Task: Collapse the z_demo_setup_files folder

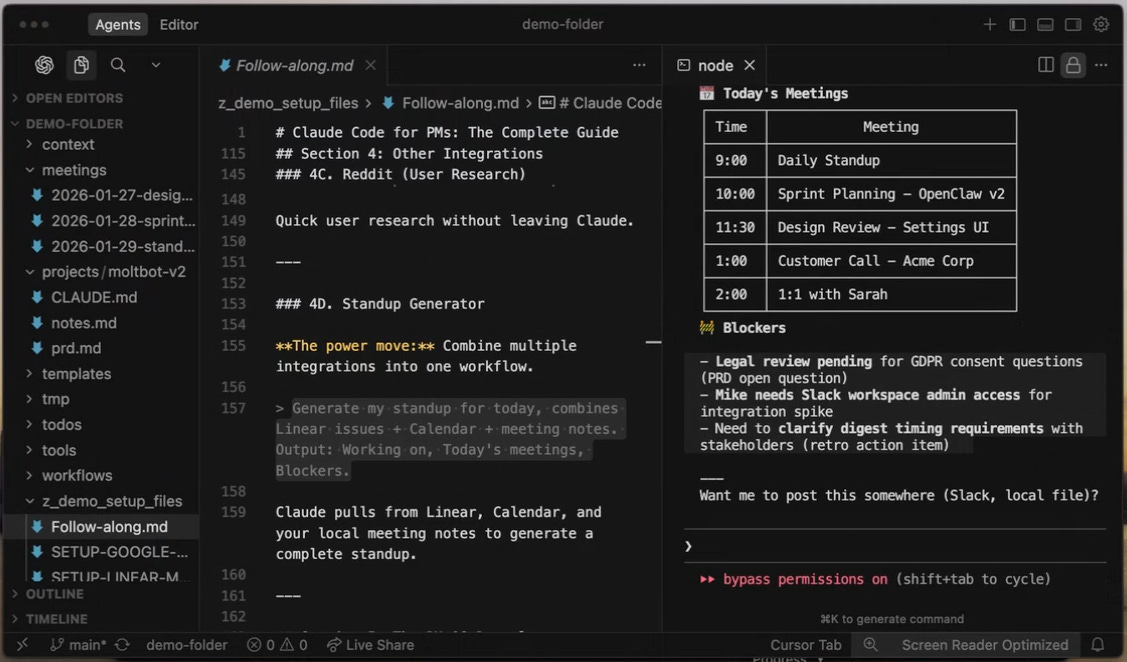Action: tap(111, 501)
